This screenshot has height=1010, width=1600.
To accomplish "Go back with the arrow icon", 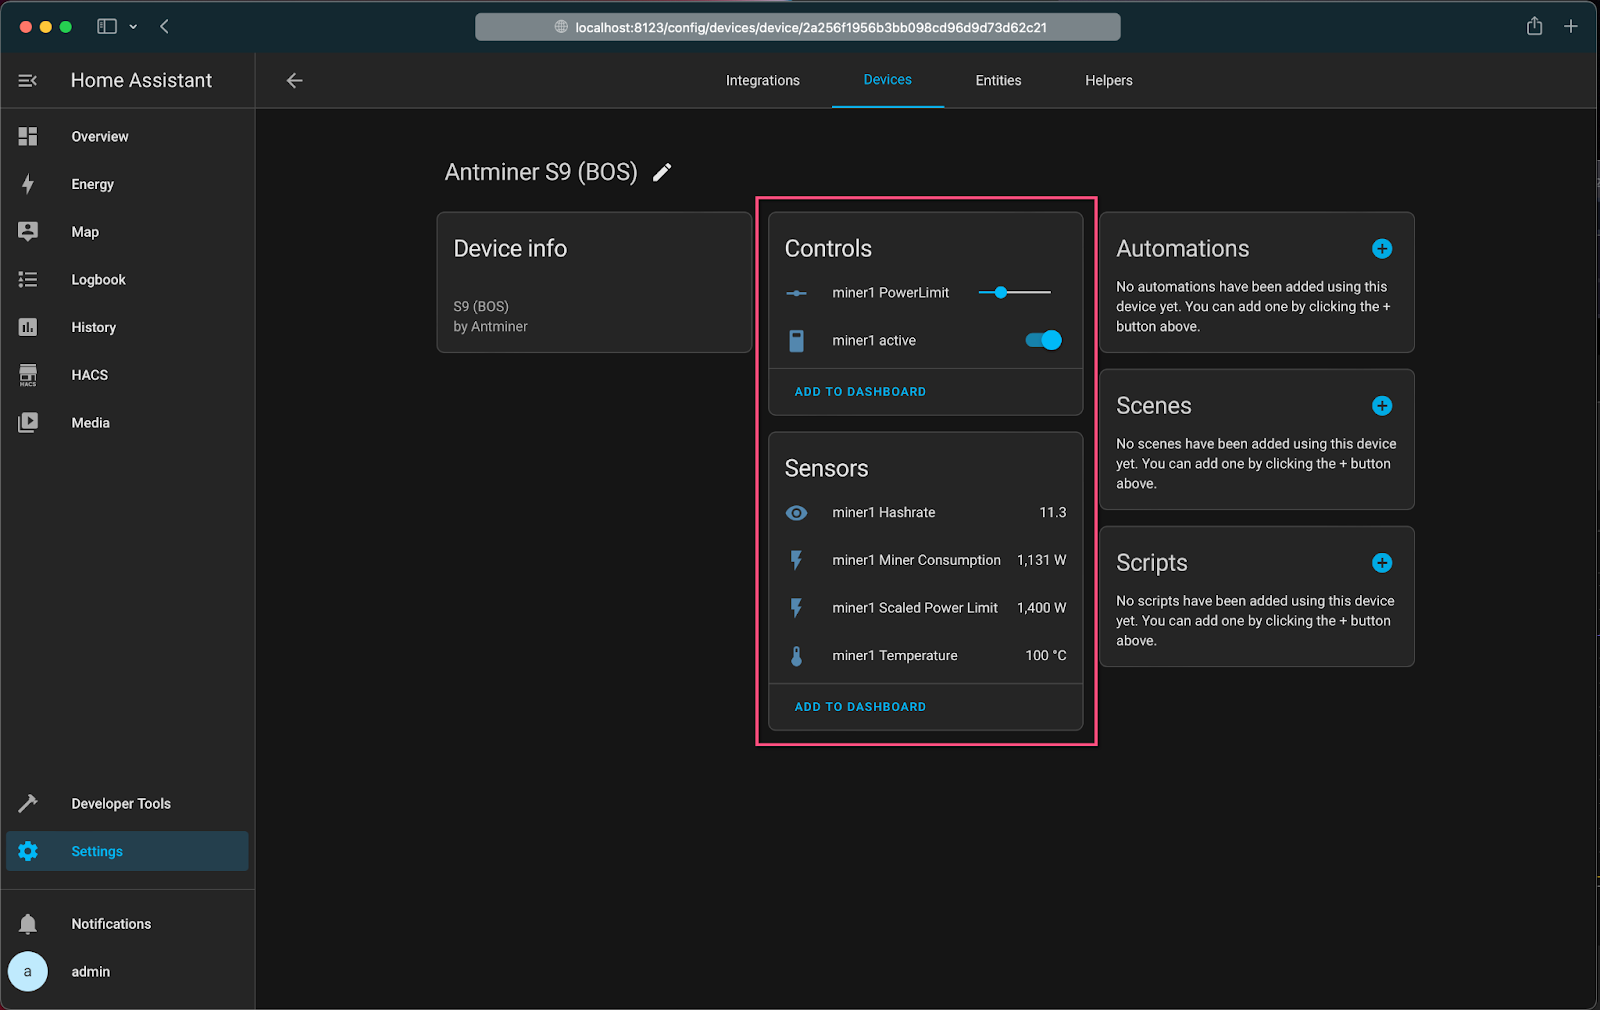I will [294, 80].
